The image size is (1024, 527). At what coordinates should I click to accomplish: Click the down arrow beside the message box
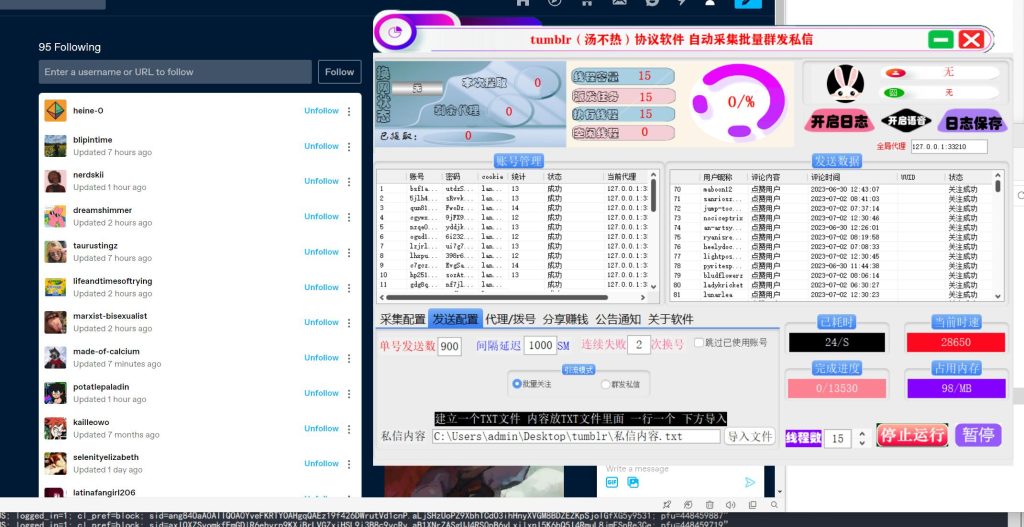tap(779, 492)
